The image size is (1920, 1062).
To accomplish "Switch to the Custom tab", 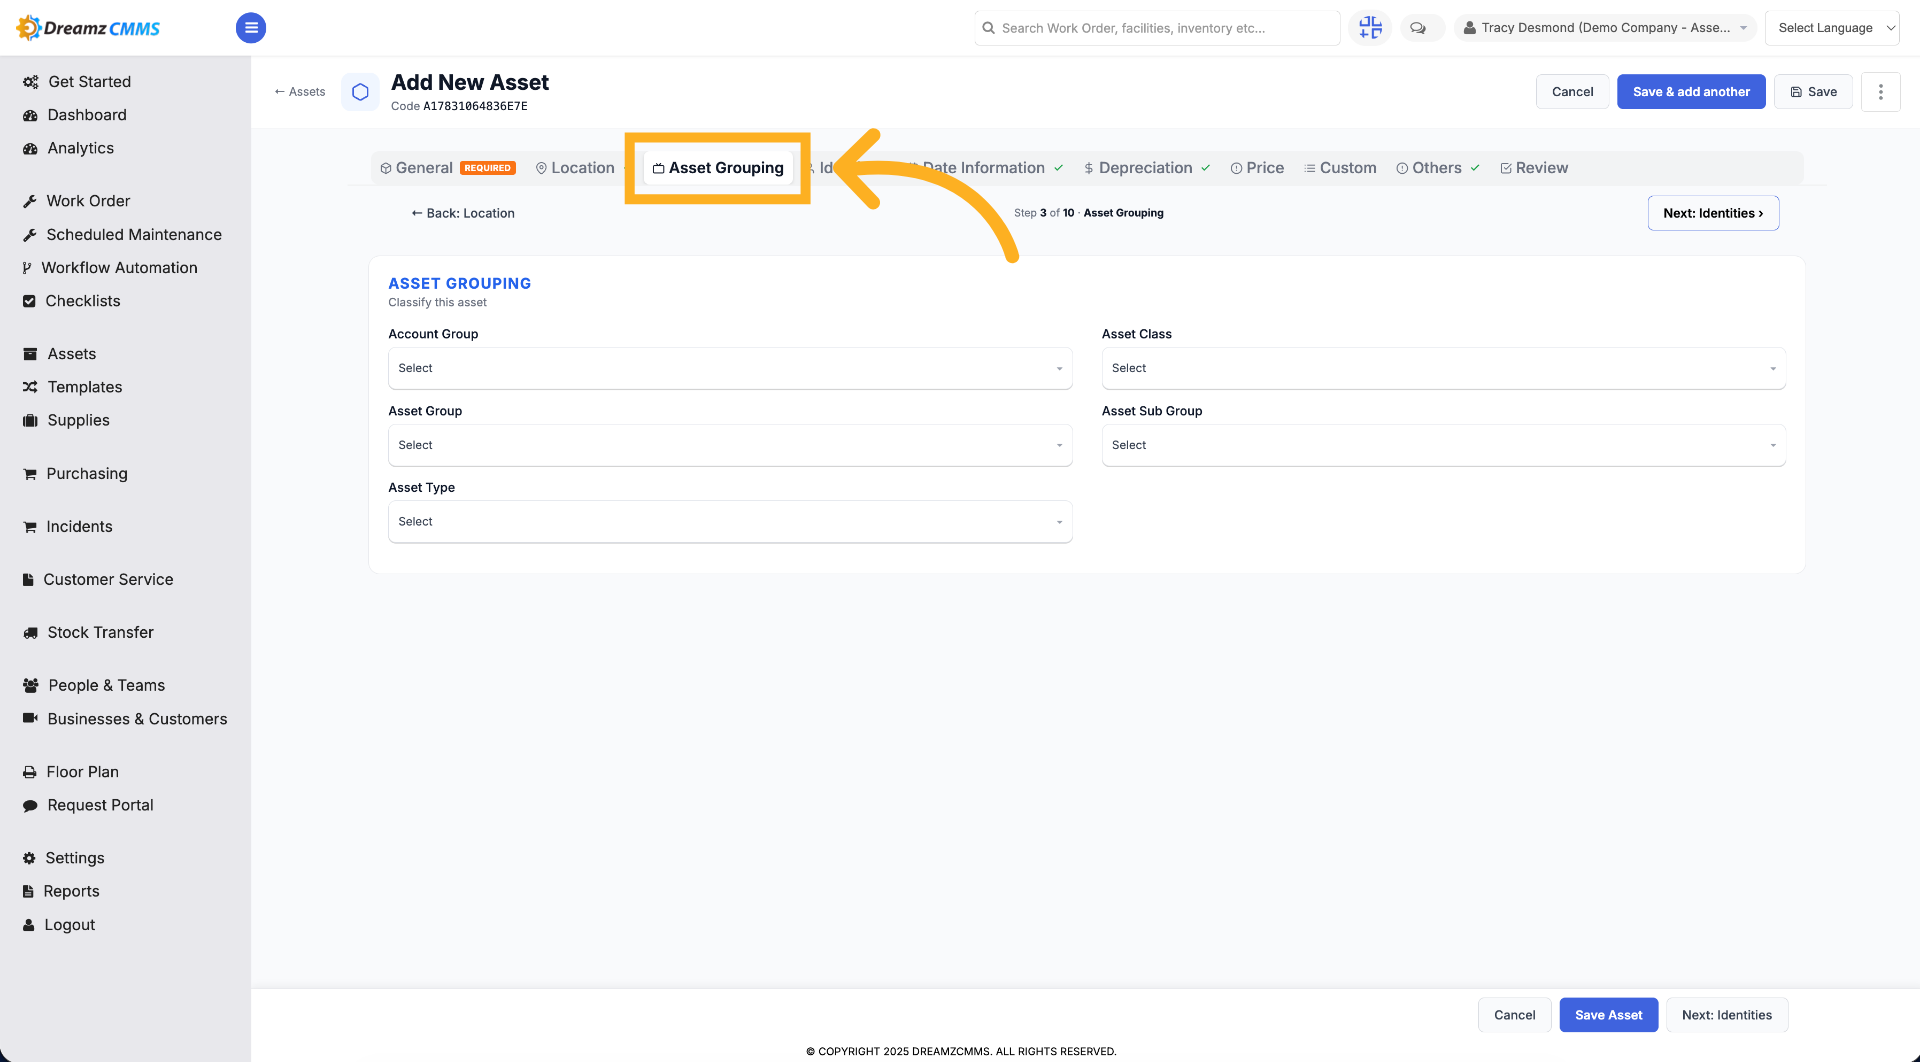I will 1340,168.
